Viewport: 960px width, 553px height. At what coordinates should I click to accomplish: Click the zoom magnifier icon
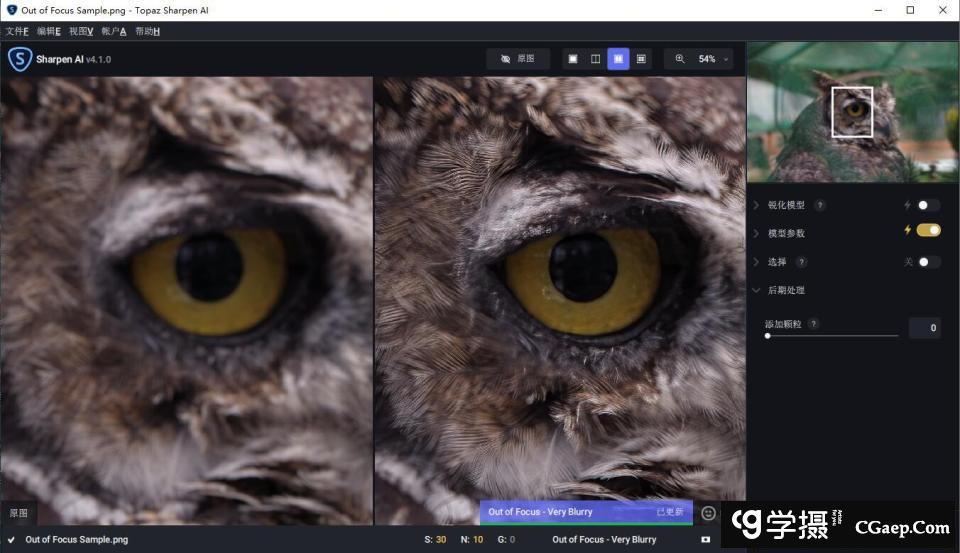pos(680,59)
